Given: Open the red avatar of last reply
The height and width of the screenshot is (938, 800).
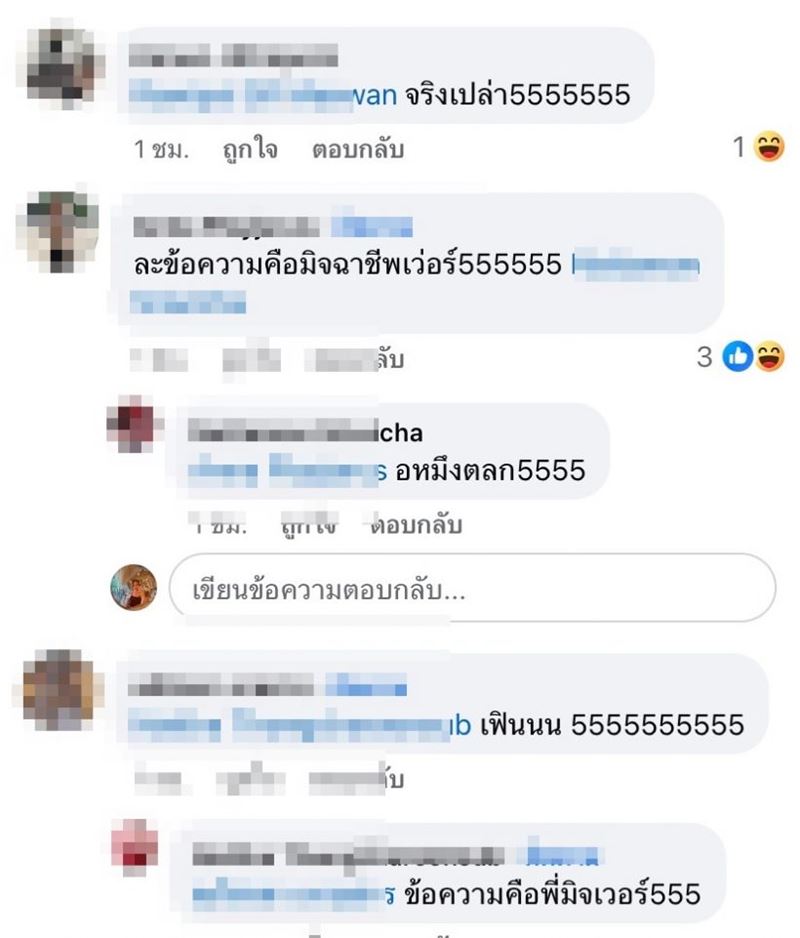Looking at the screenshot, I should point(135,848).
